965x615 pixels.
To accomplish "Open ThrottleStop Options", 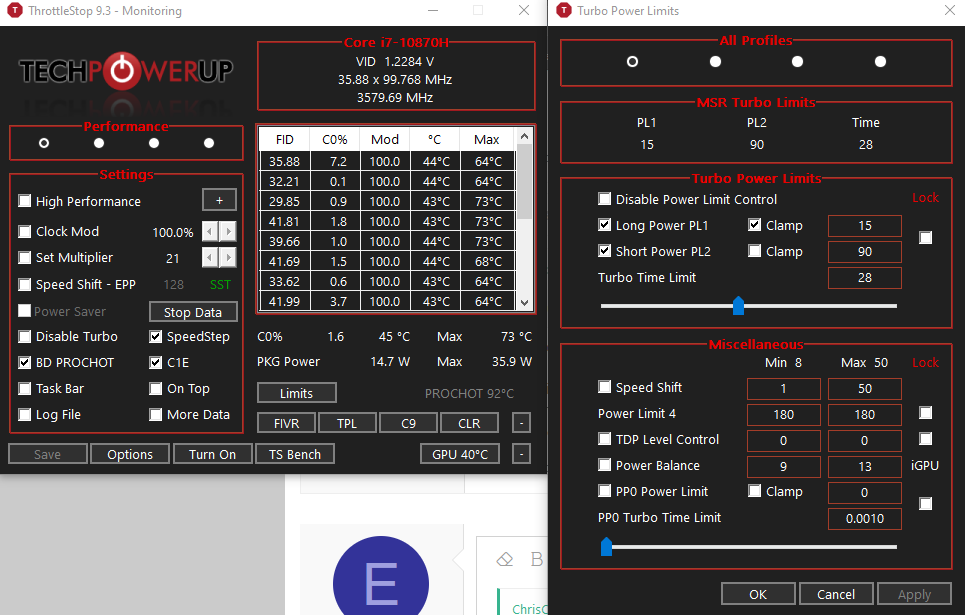I will click(130, 454).
